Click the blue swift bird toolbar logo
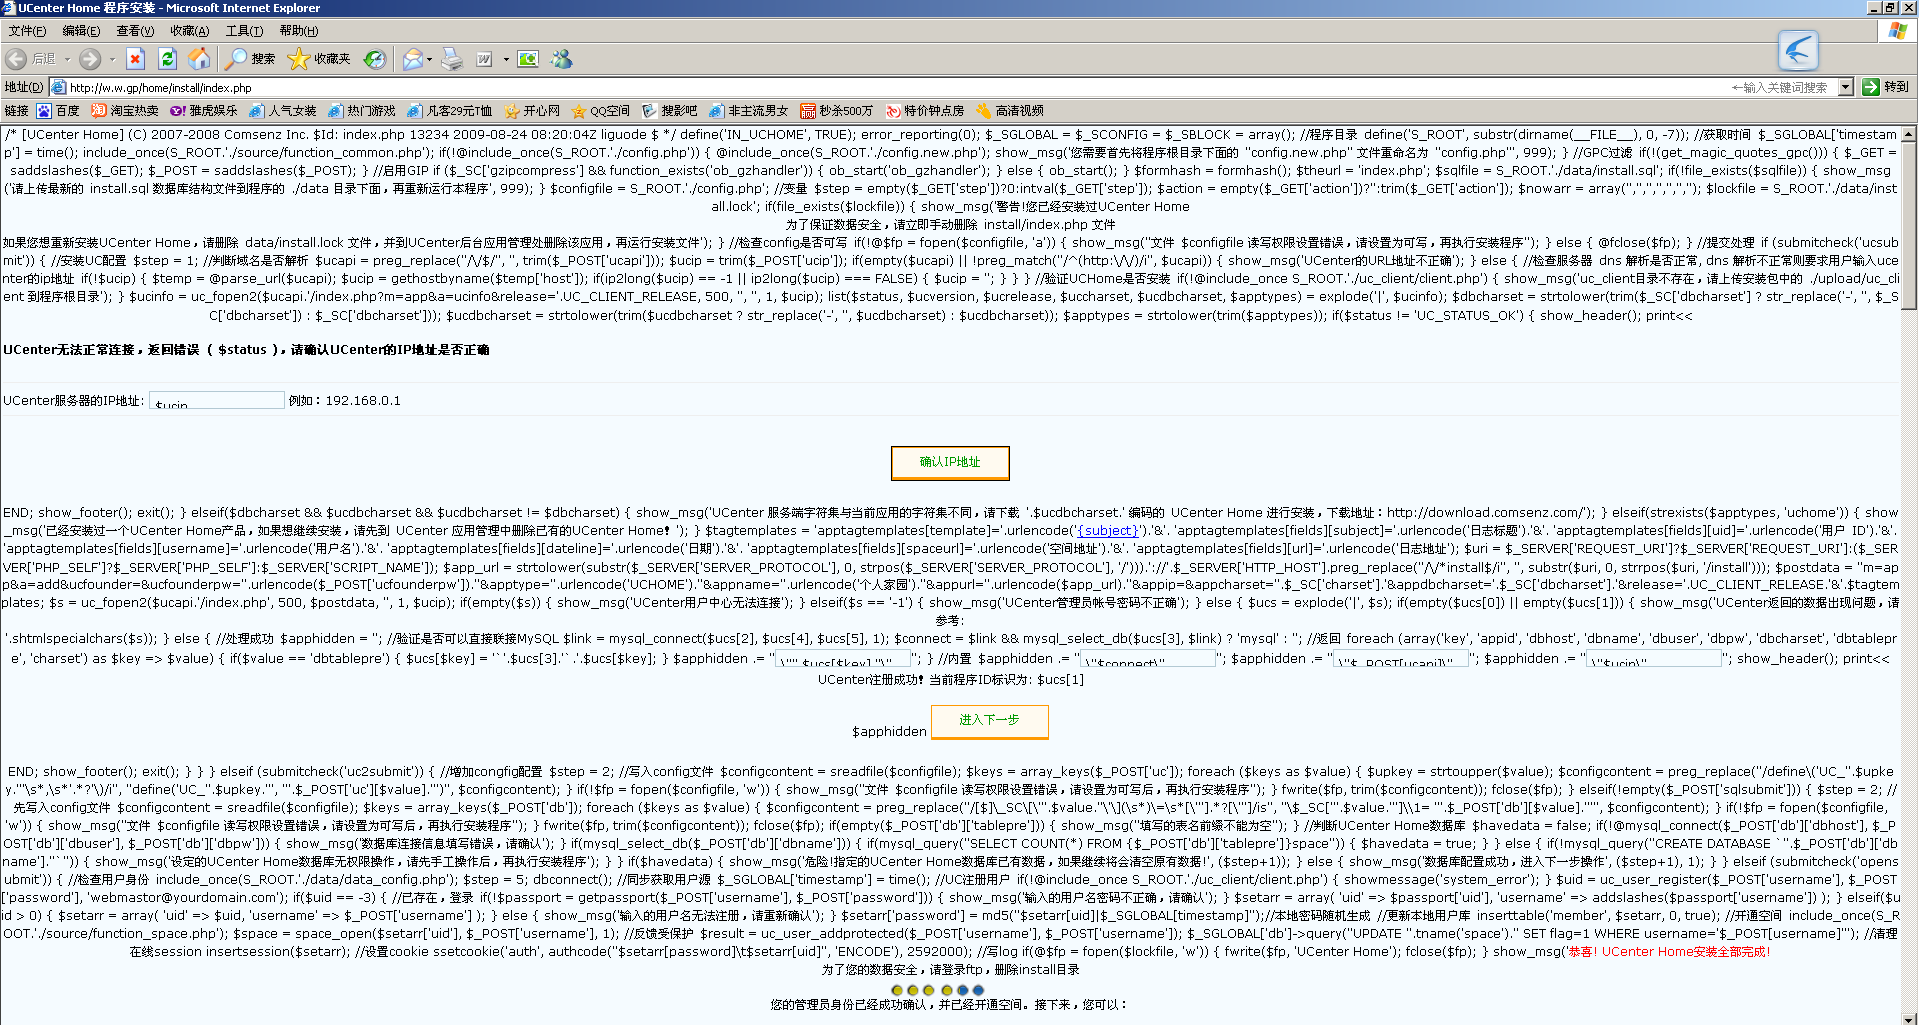 point(1798,50)
